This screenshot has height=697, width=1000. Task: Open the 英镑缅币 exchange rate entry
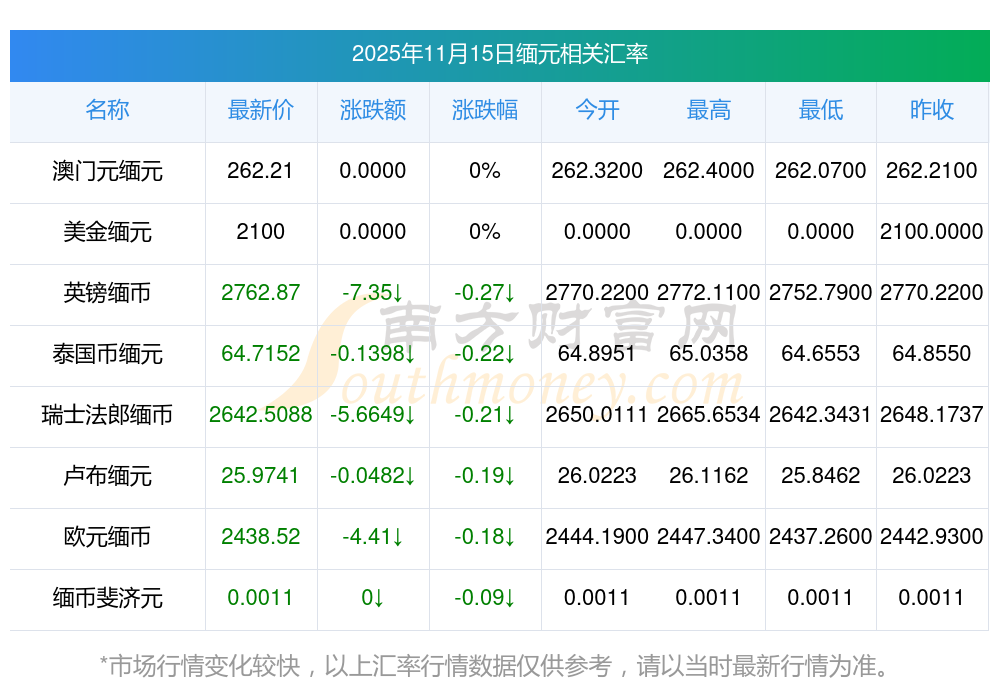coord(107,293)
